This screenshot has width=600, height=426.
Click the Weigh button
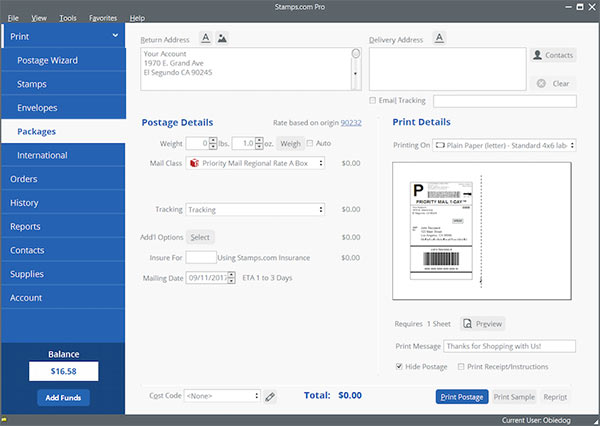tap(290, 144)
